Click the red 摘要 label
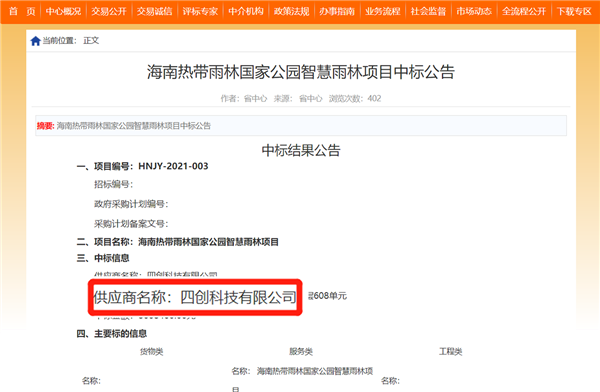 [x=46, y=126]
